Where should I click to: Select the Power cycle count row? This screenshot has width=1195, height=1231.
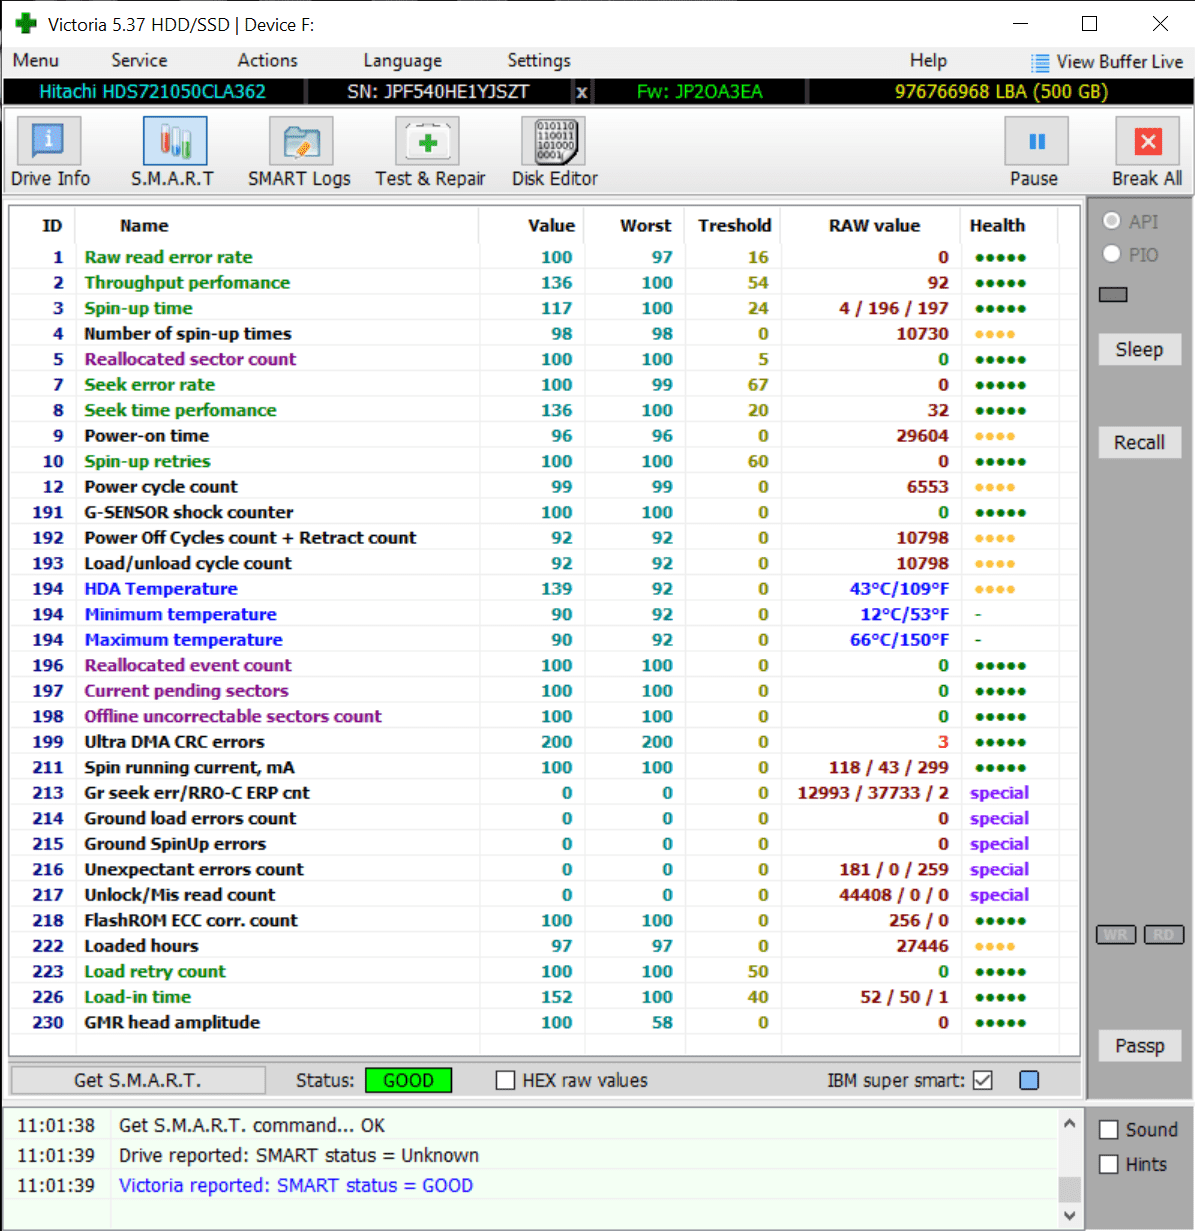pos(544,487)
